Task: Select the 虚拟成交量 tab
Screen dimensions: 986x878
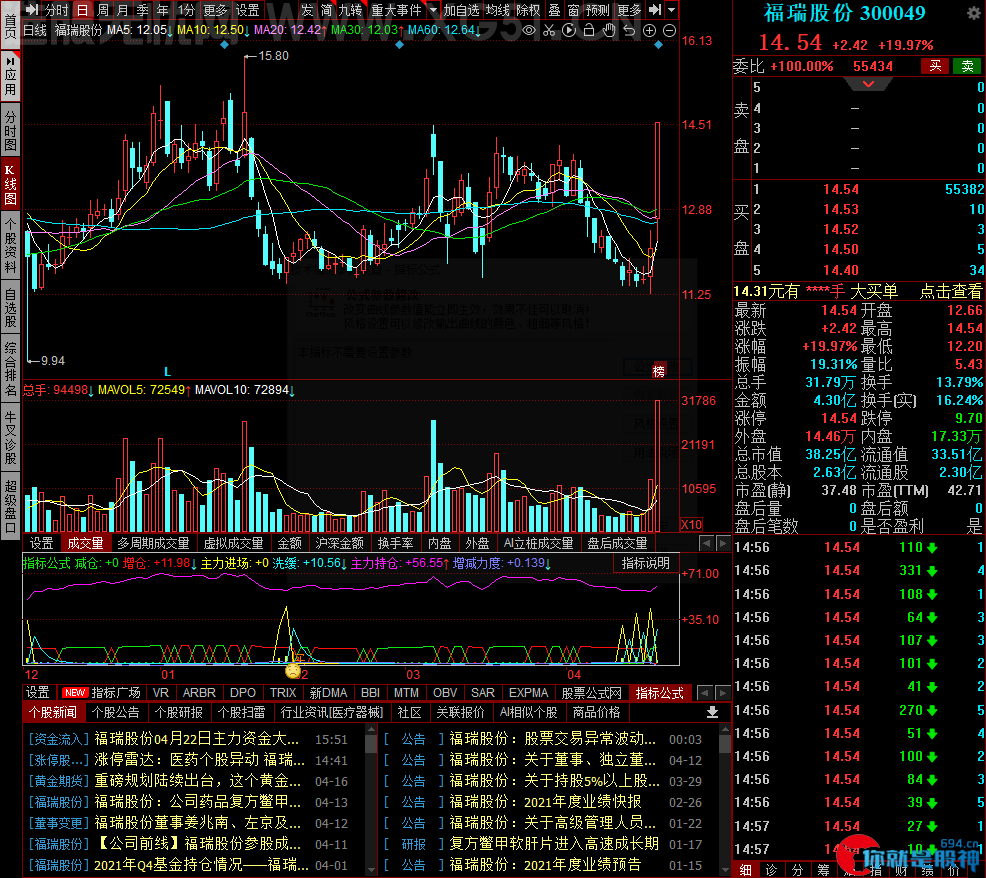Action: (233, 543)
